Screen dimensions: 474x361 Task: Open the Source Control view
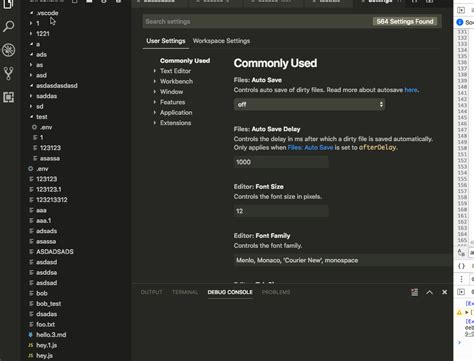(9, 73)
